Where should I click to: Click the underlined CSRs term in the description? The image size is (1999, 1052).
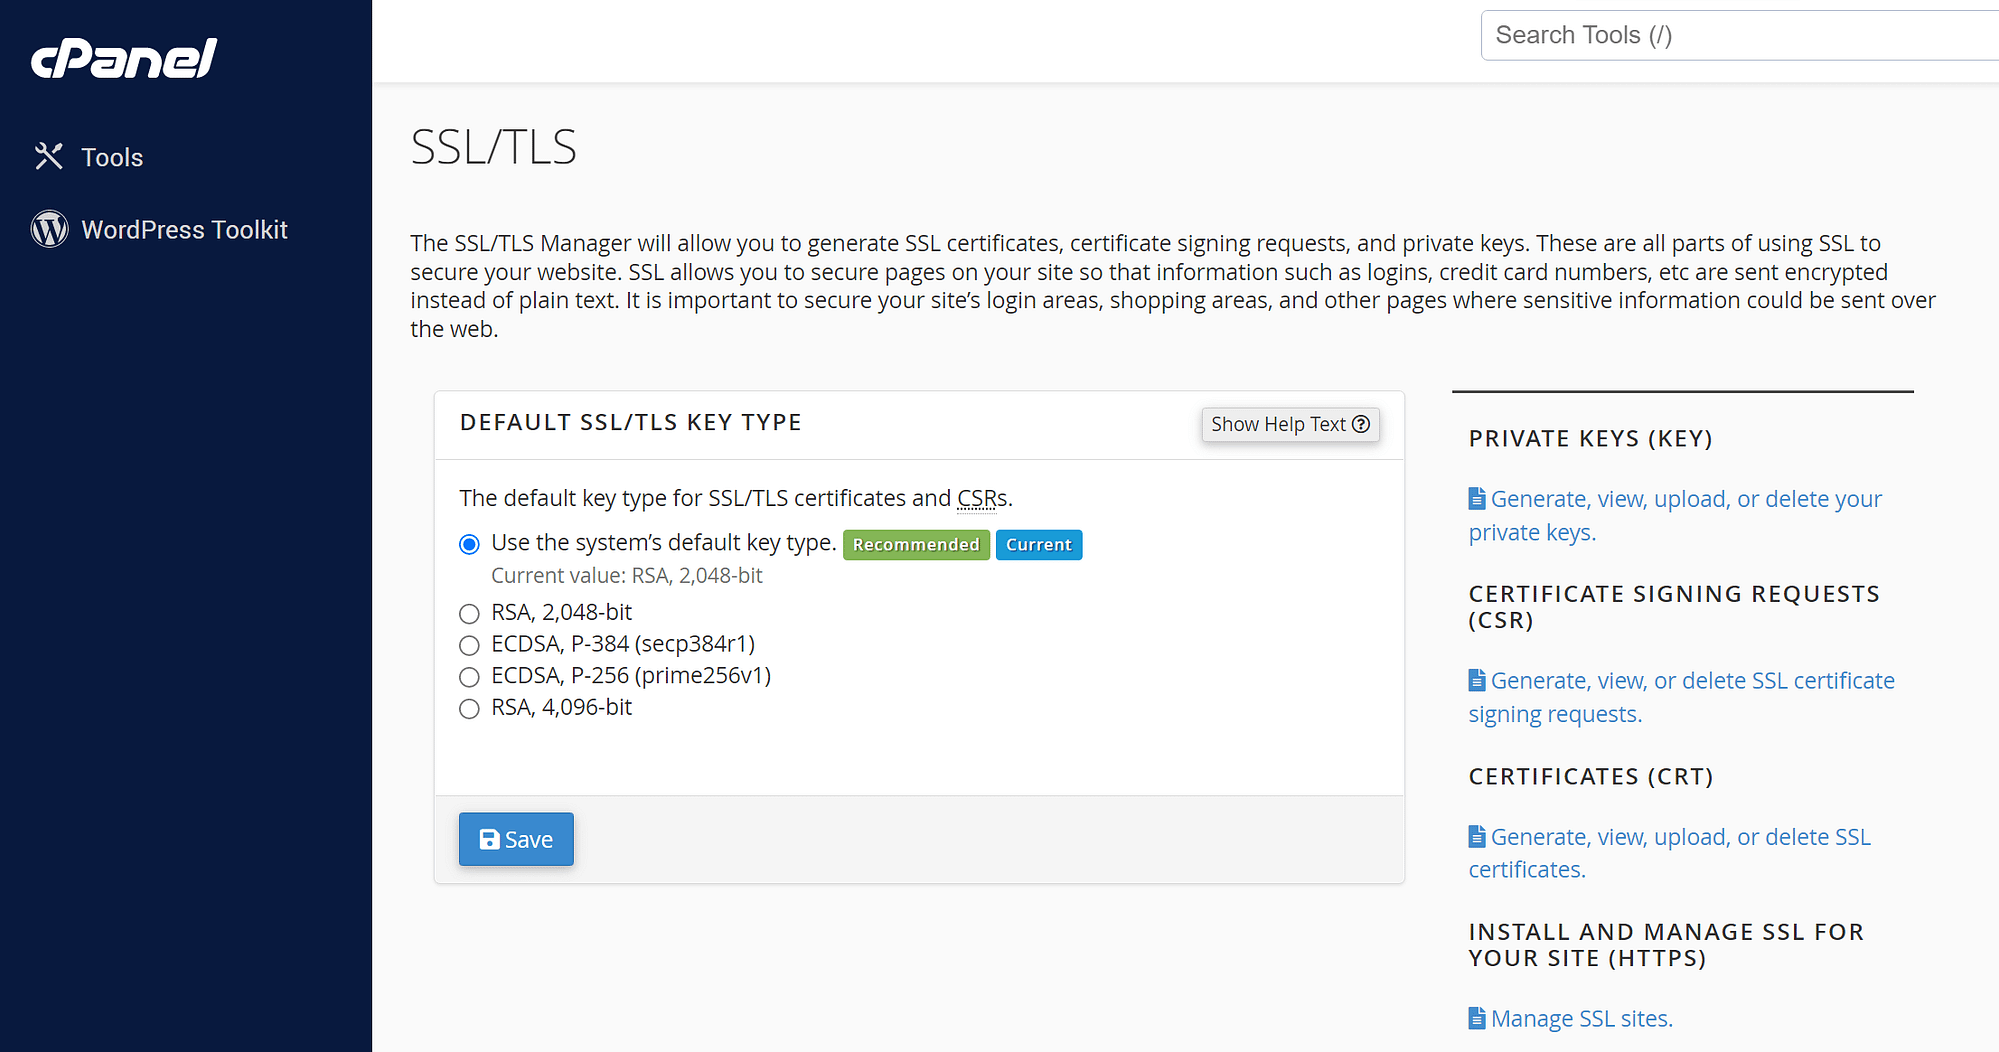click(x=978, y=497)
